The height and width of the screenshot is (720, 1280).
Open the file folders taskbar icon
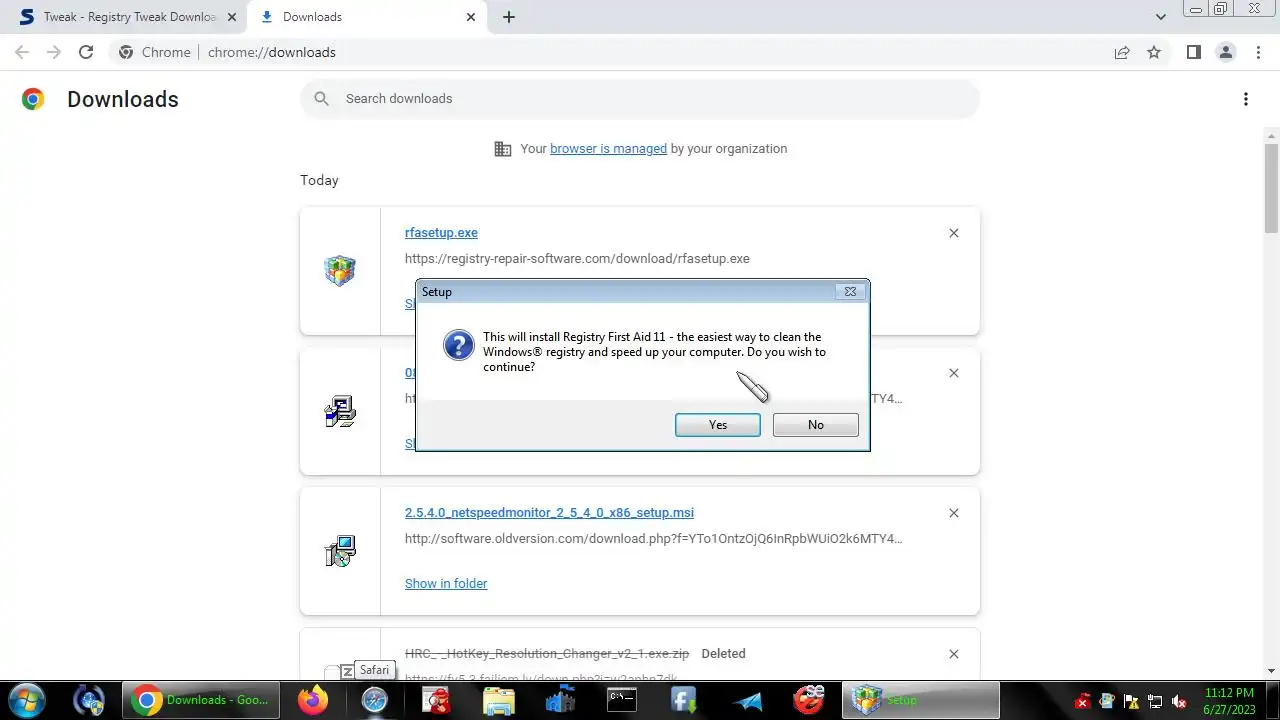click(499, 700)
